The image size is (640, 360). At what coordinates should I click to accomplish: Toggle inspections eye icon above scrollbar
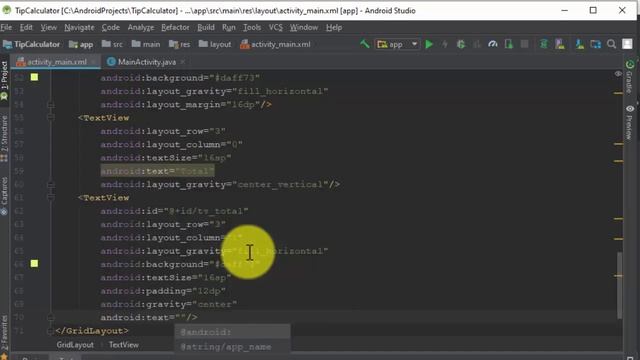[x=618, y=74]
